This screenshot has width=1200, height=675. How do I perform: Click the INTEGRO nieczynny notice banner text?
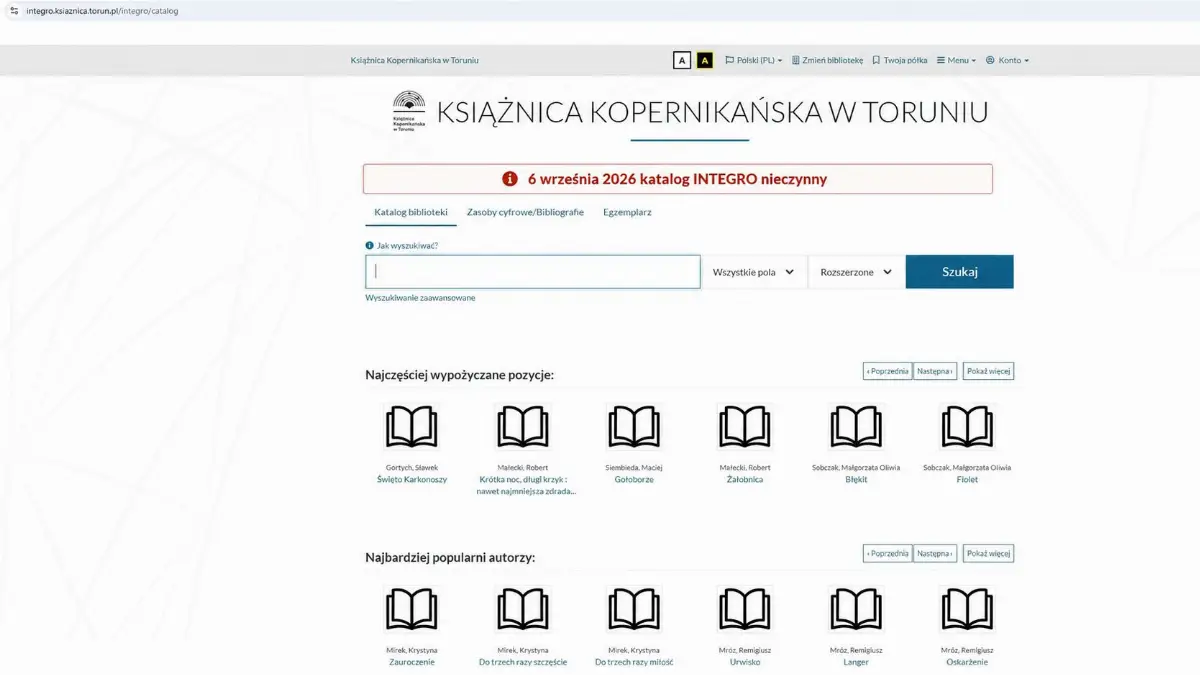(677, 179)
